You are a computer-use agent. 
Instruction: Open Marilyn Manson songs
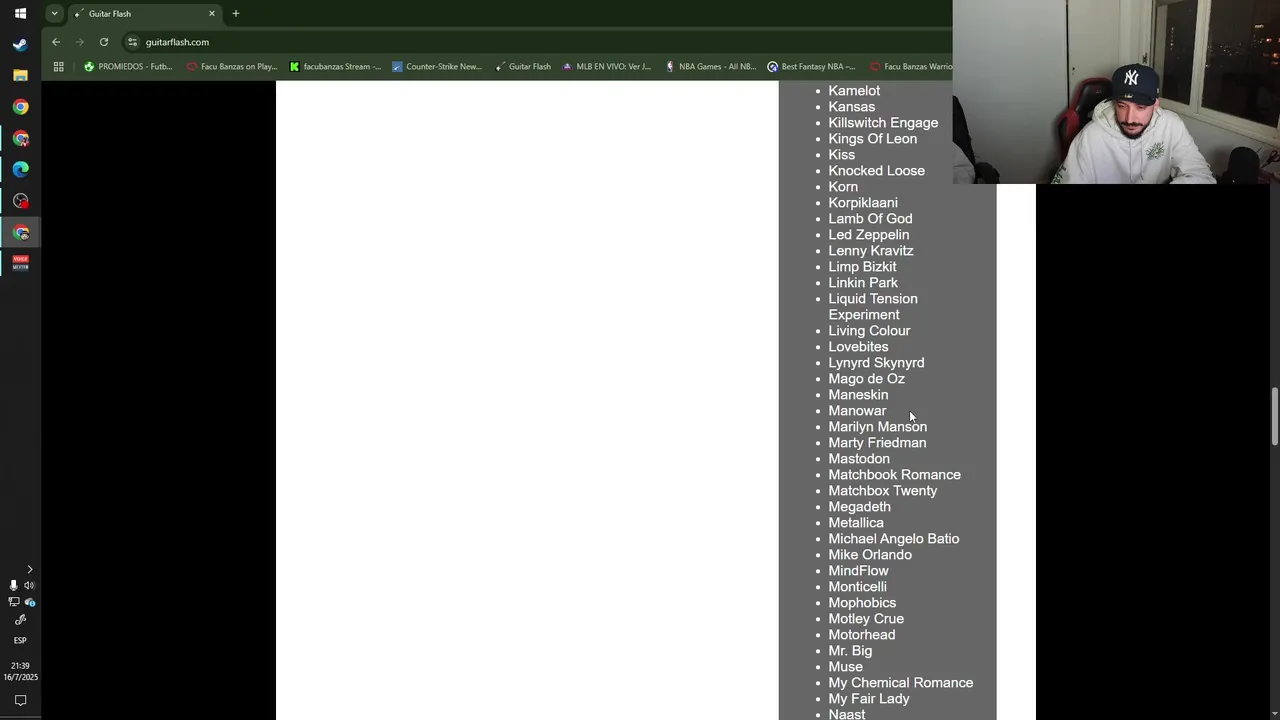click(877, 427)
